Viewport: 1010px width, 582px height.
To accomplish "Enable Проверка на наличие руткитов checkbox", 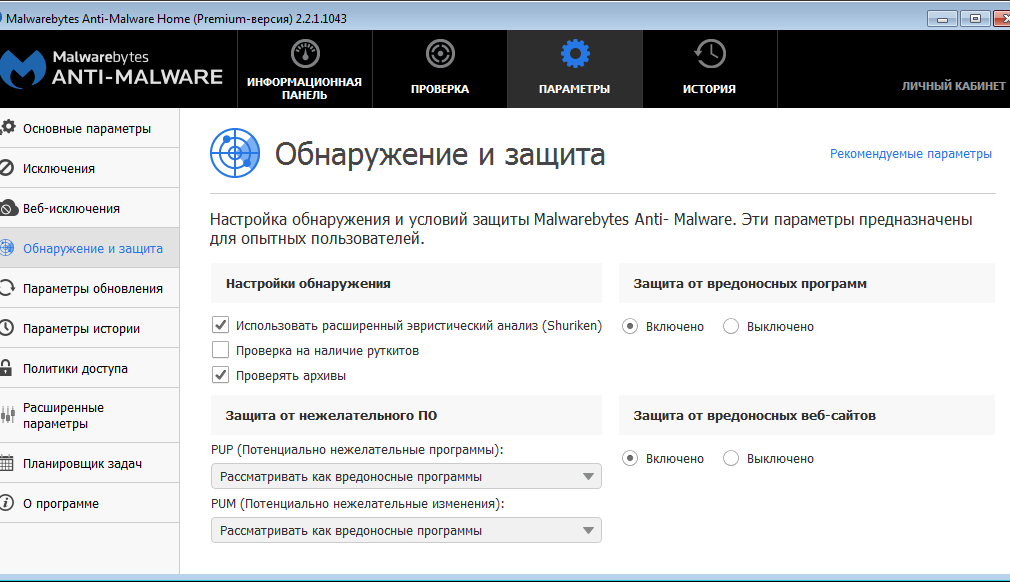I will [220, 350].
